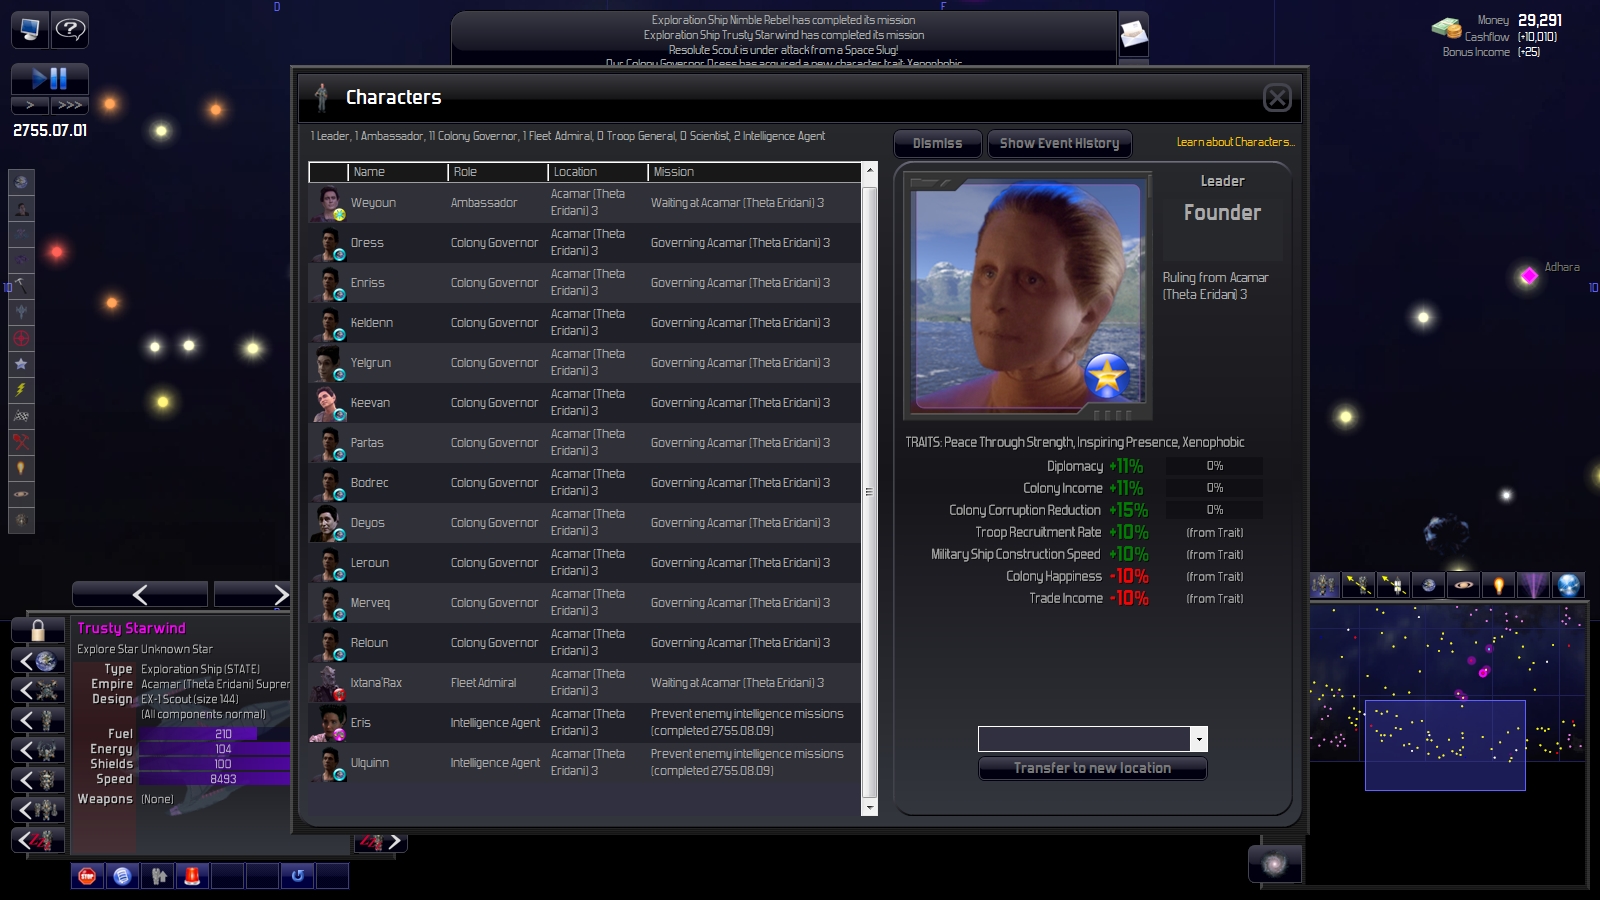Open the help speech bubble icon

coord(70,30)
